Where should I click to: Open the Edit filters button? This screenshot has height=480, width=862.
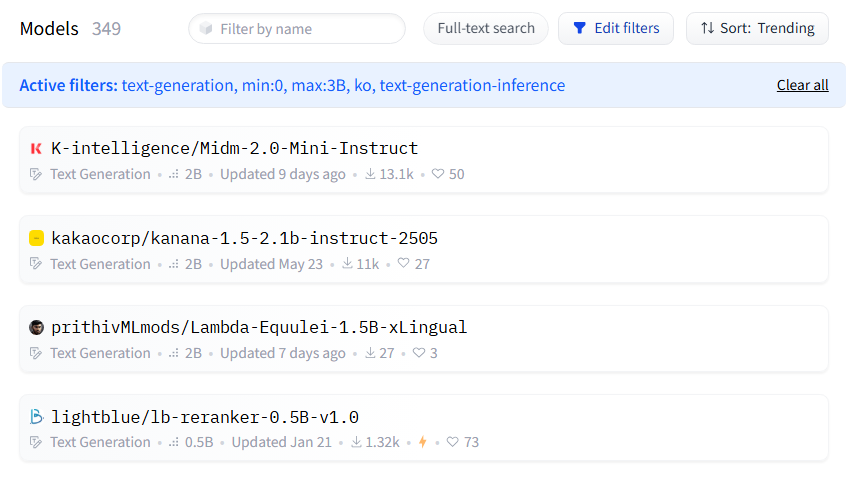coord(616,29)
